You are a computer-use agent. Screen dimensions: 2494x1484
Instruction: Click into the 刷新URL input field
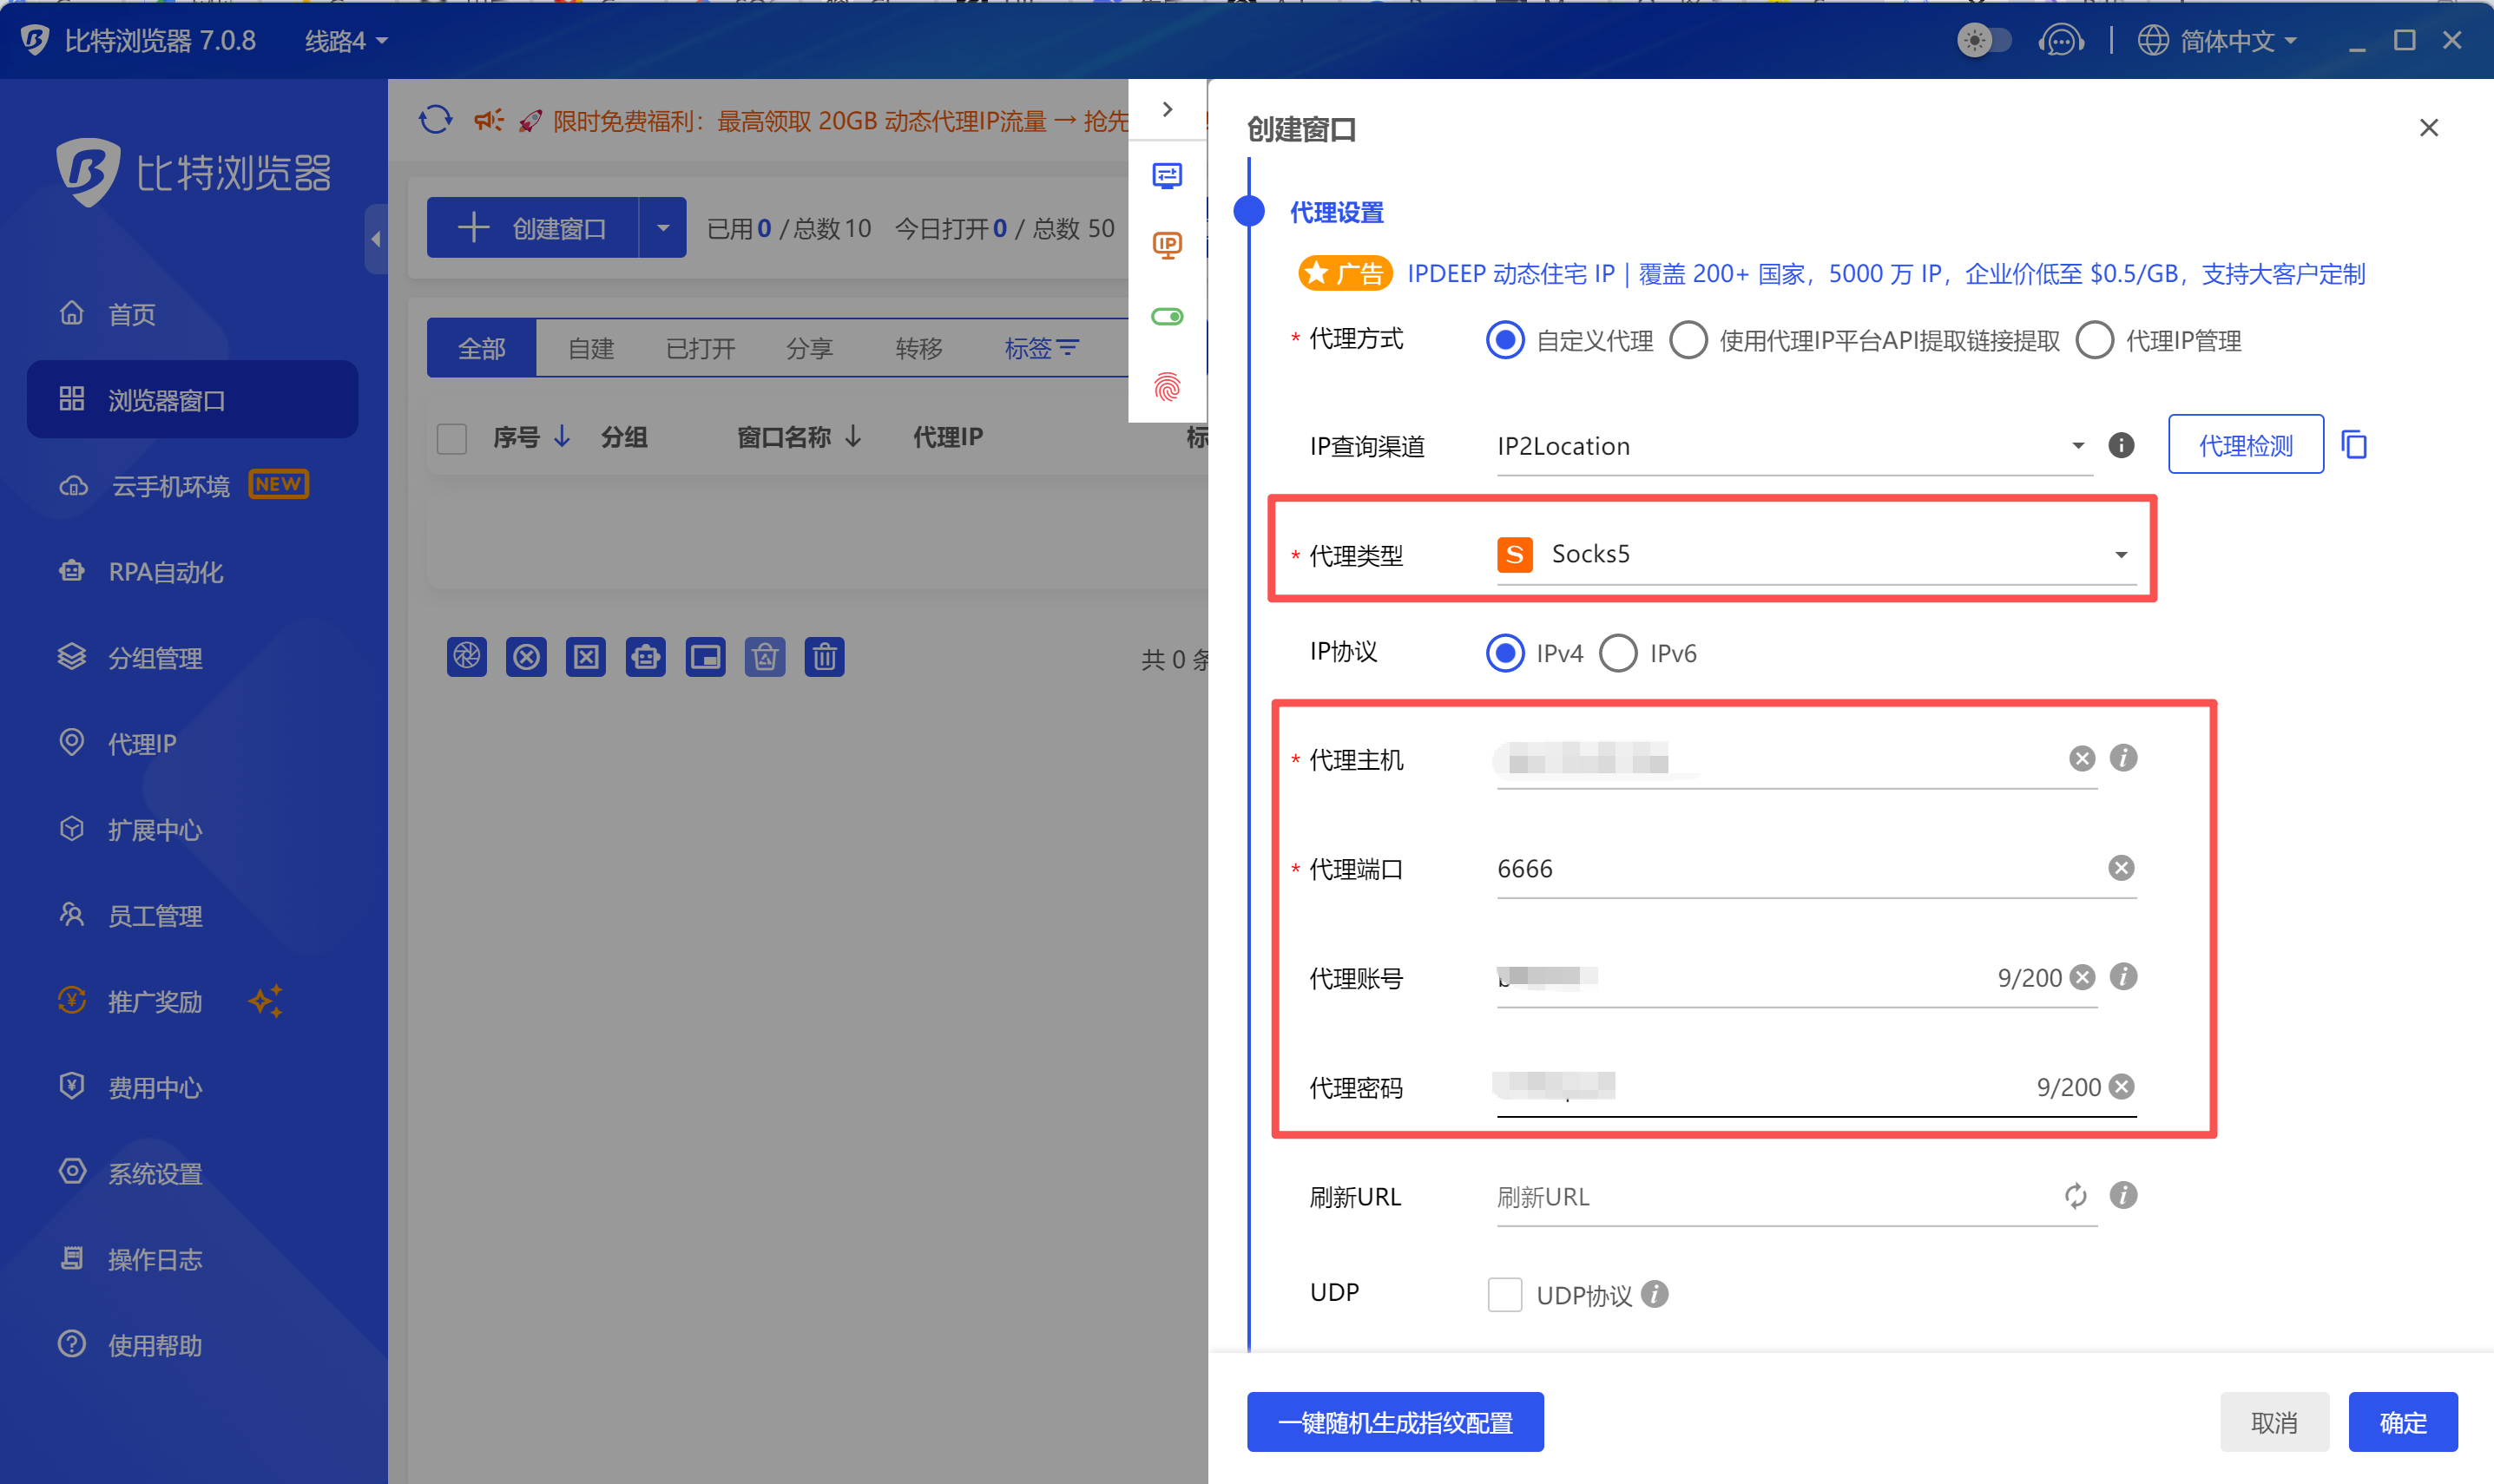click(x=1770, y=1197)
